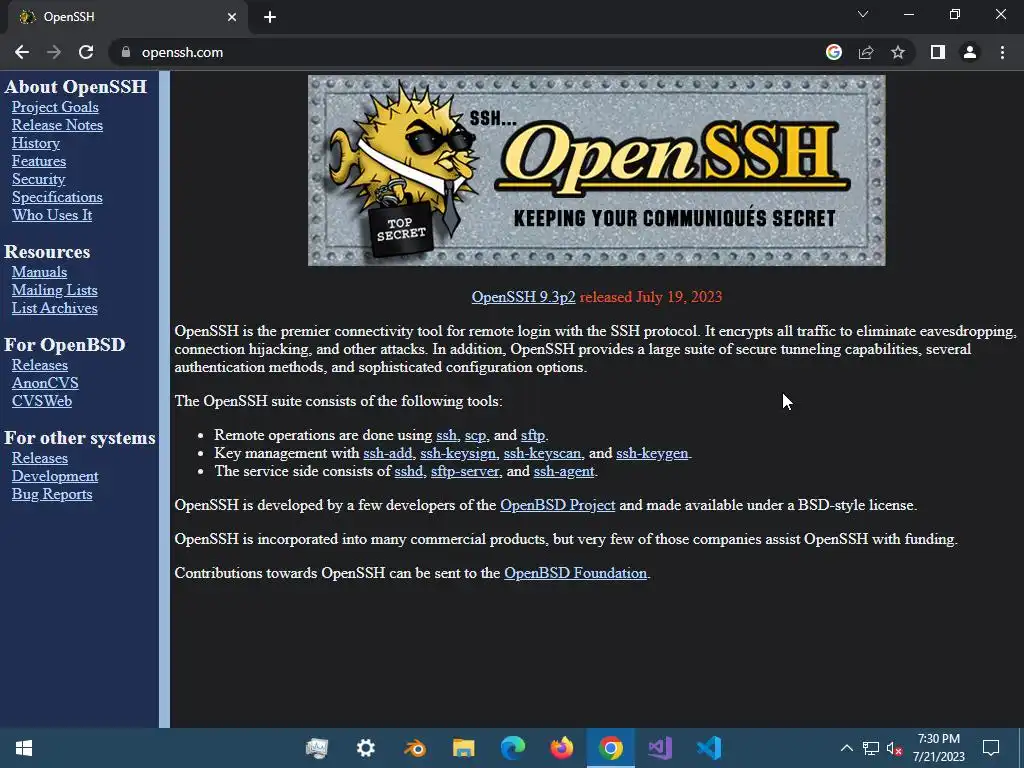Open Who Uses It link
Viewport: 1024px width, 768px height.
[x=52, y=215]
